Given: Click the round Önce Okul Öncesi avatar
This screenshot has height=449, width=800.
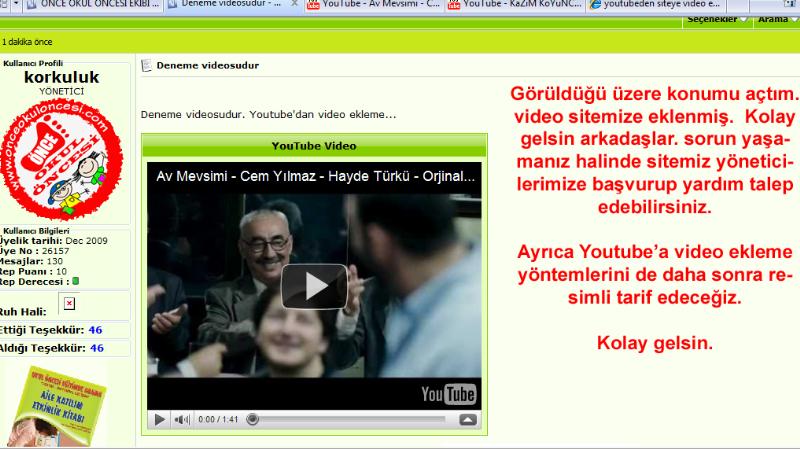Looking at the screenshot, I should point(62,159).
